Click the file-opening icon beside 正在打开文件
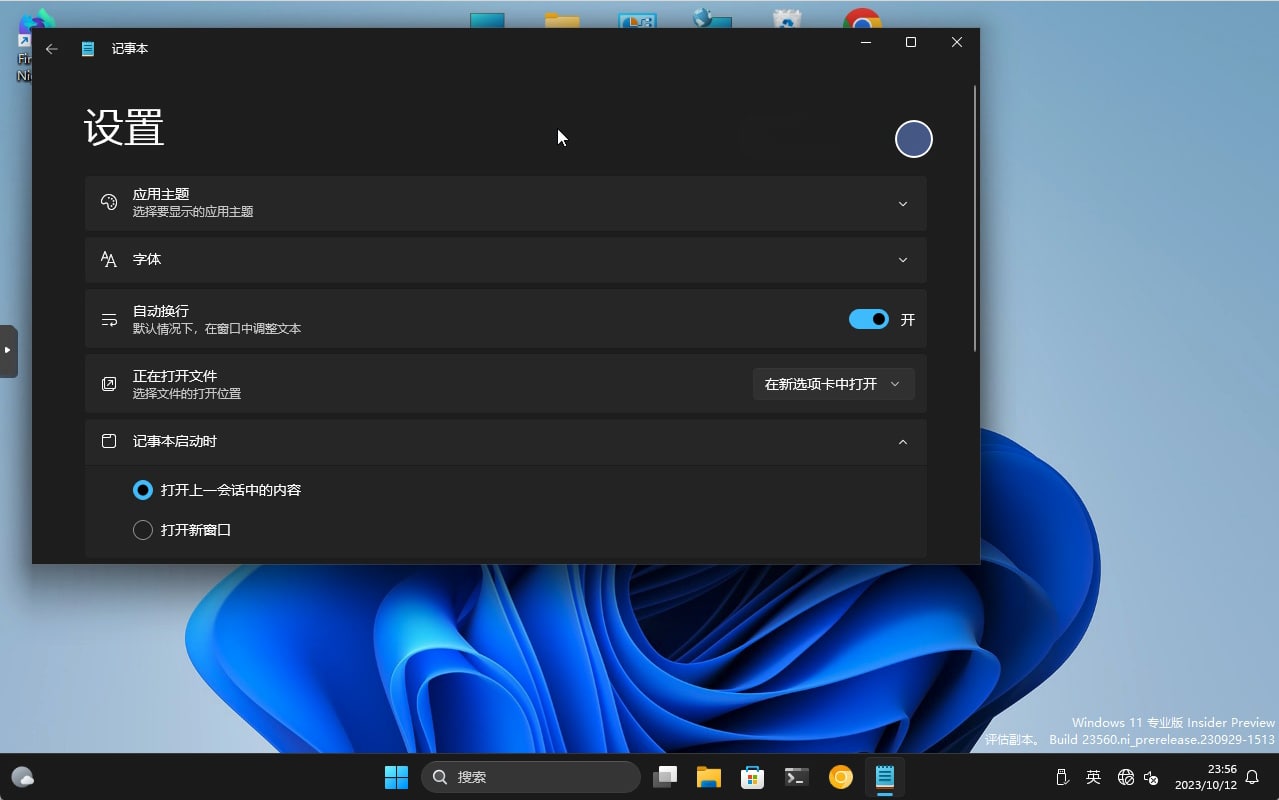This screenshot has height=800, width=1279. pyautogui.click(x=109, y=383)
